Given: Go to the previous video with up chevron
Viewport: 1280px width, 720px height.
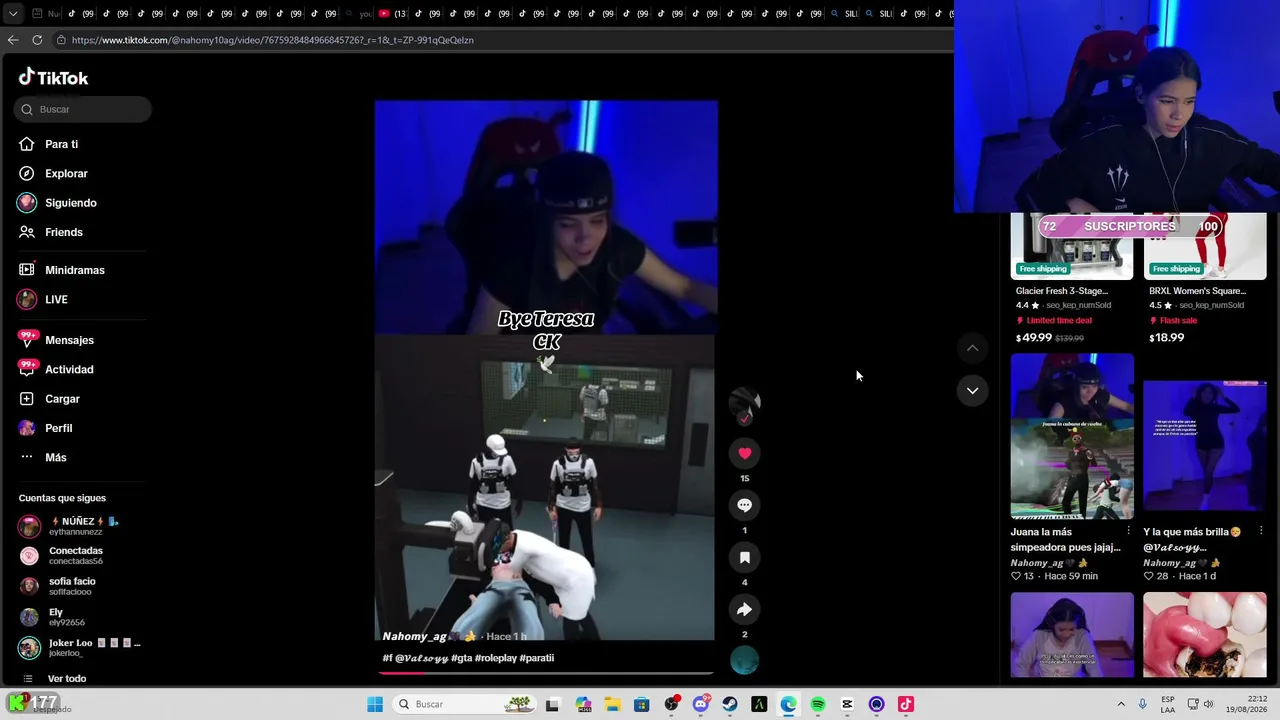Looking at the screenshot, I should (972, 348).
